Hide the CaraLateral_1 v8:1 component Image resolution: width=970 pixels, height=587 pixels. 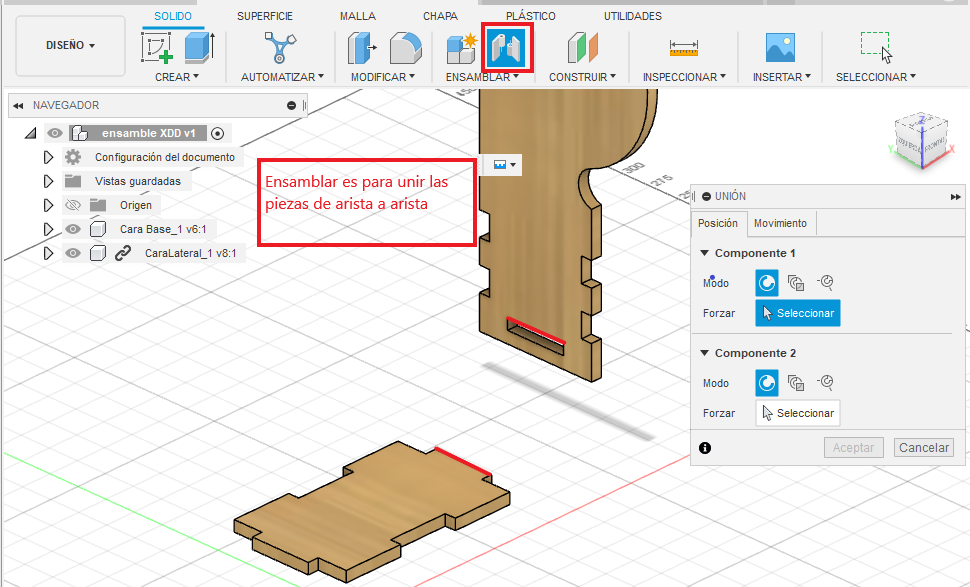(x=73, y=253)
